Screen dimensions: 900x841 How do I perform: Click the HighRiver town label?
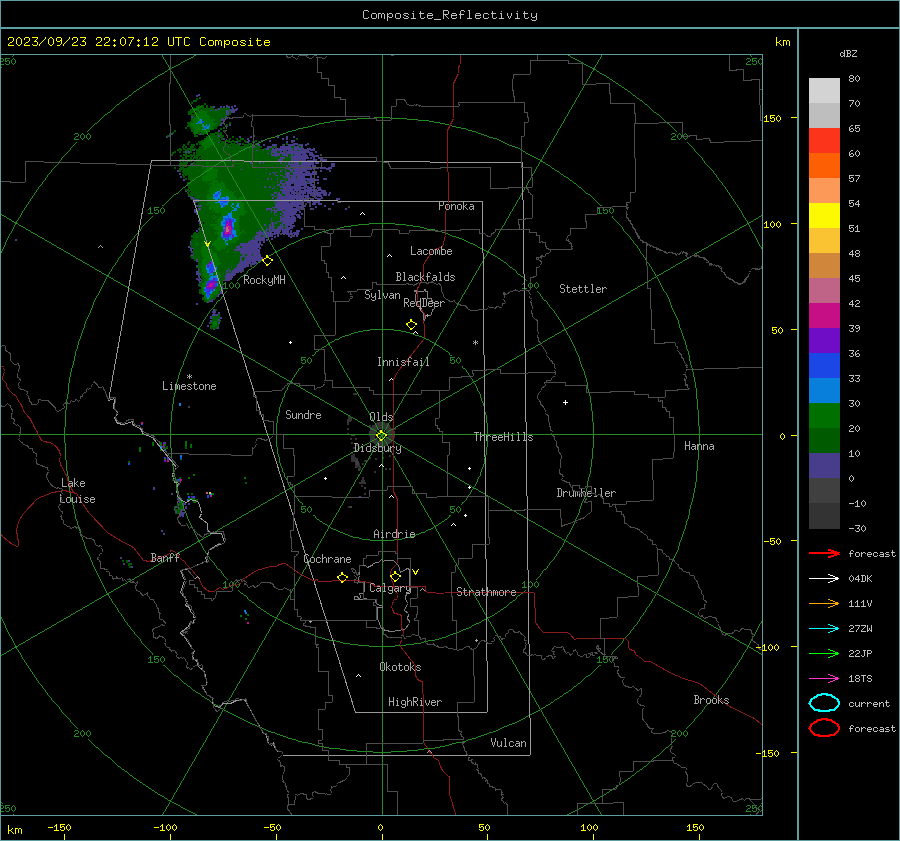coord(415,702)
